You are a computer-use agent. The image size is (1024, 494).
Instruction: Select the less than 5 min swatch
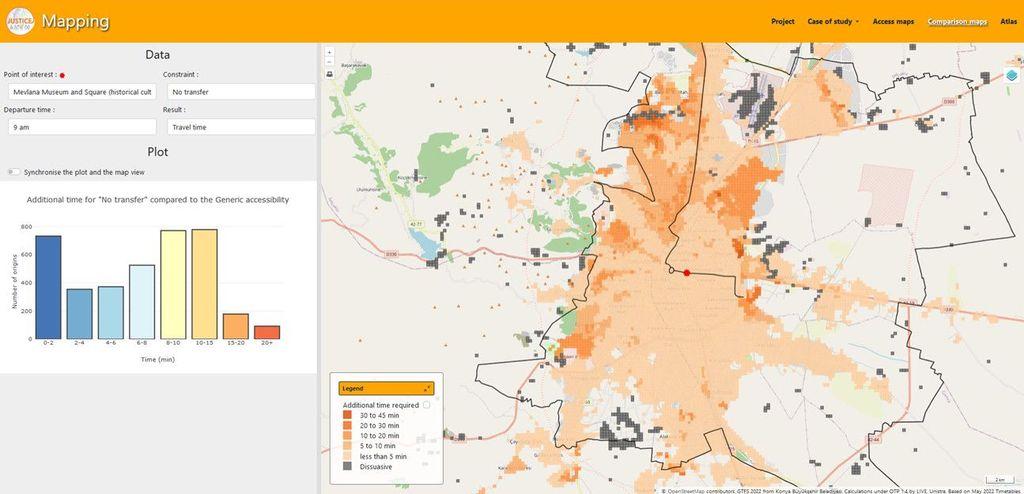pos(347,456)
